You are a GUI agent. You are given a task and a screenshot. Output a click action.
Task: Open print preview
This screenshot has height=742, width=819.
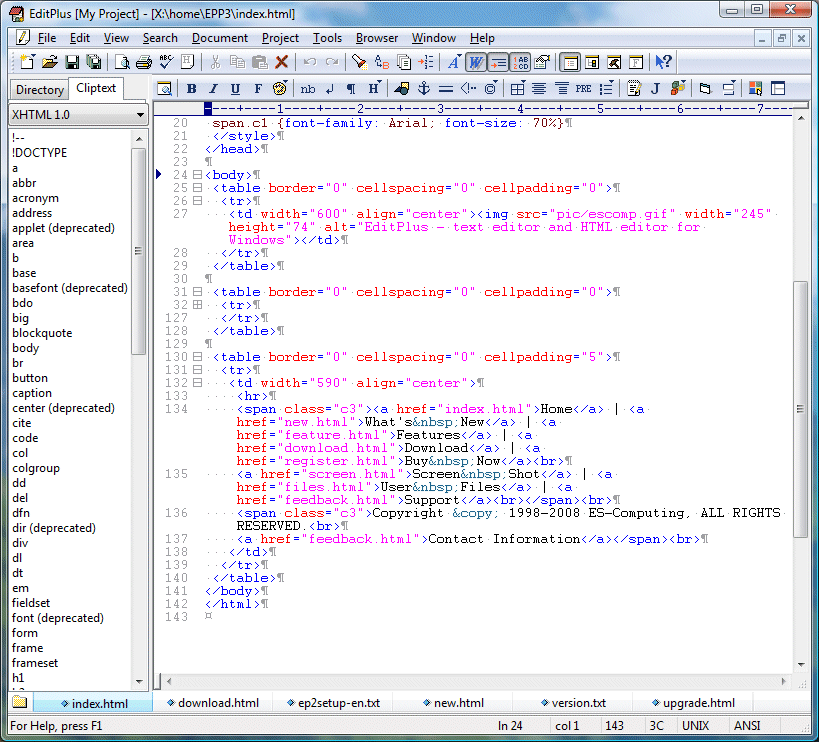pyautogui.click(x=122, y=62)
